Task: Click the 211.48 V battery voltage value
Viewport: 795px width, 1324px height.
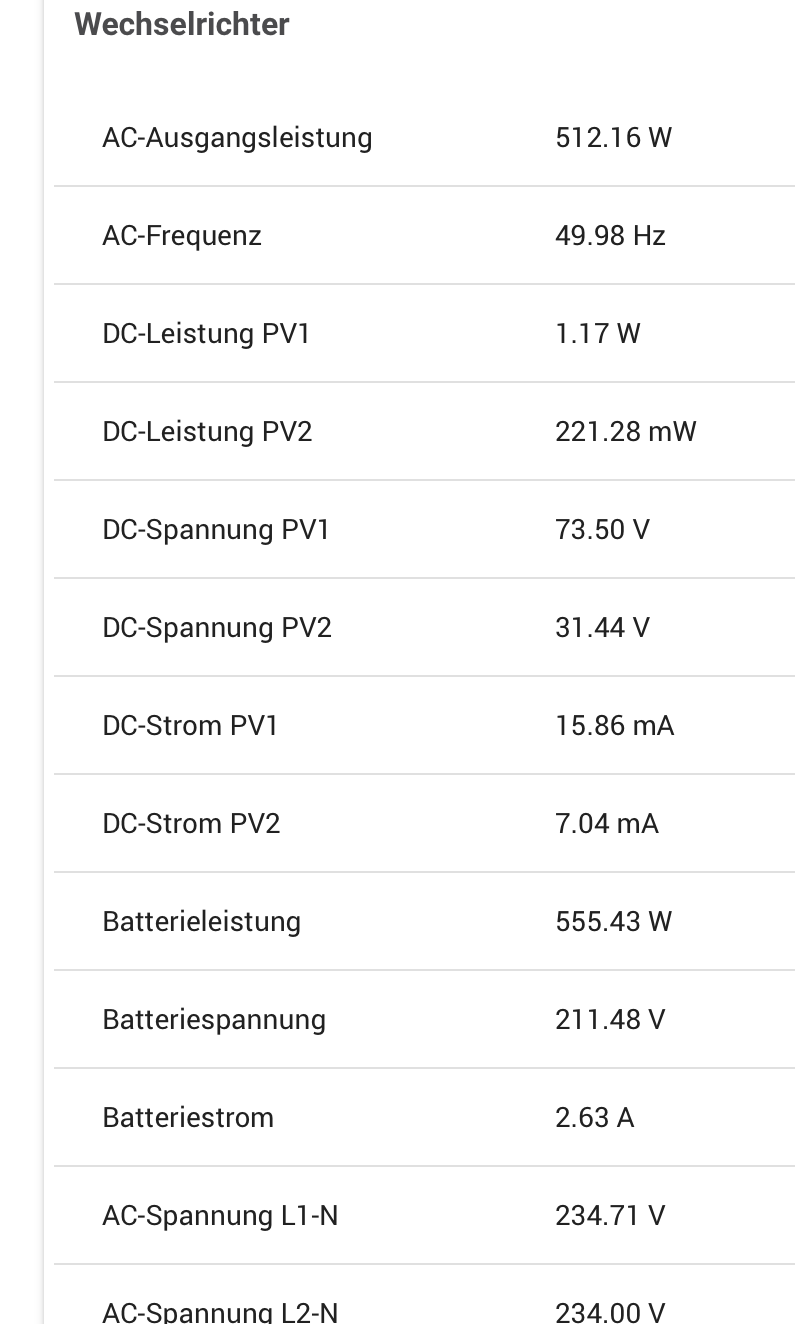Action: point(610,1019)
